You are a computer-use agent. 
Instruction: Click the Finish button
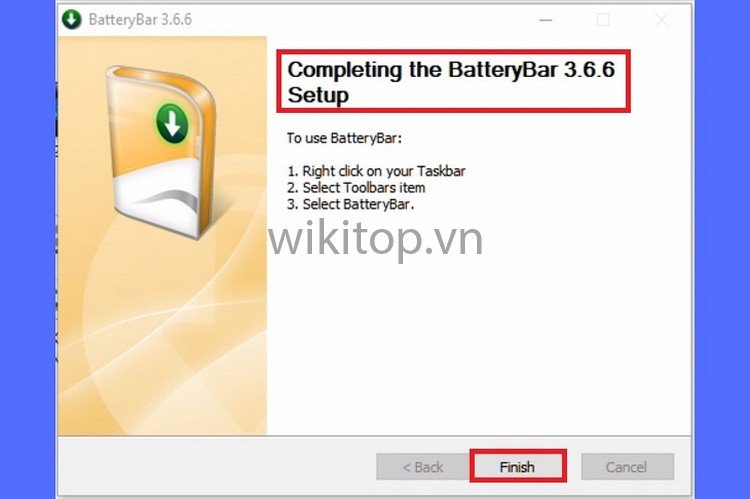coord(518,466)
